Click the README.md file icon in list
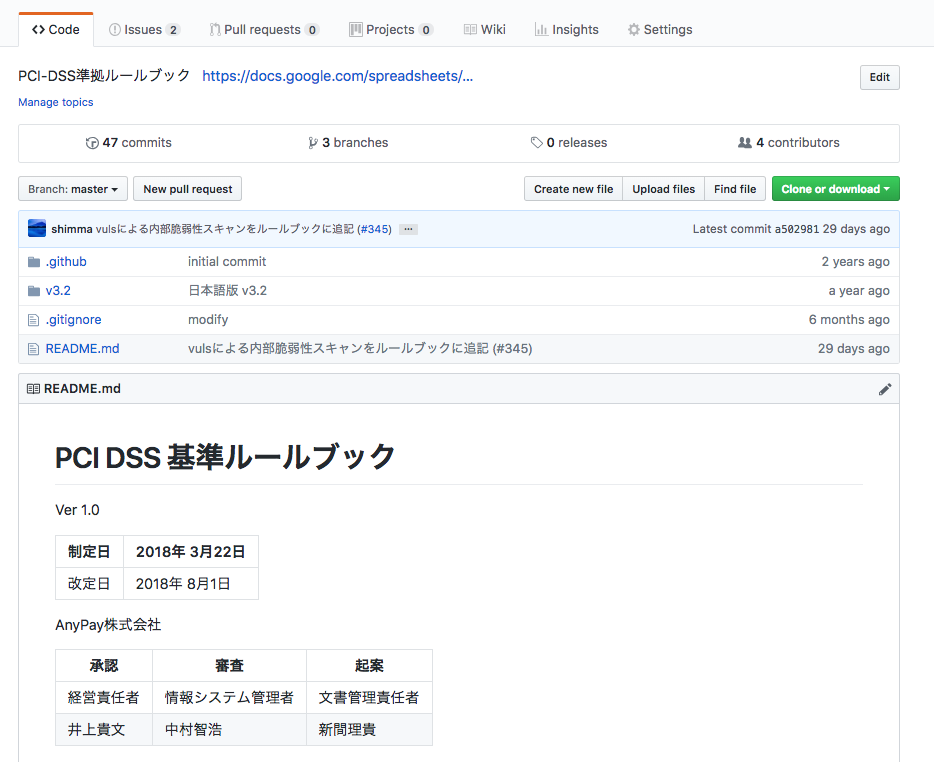 34,349
